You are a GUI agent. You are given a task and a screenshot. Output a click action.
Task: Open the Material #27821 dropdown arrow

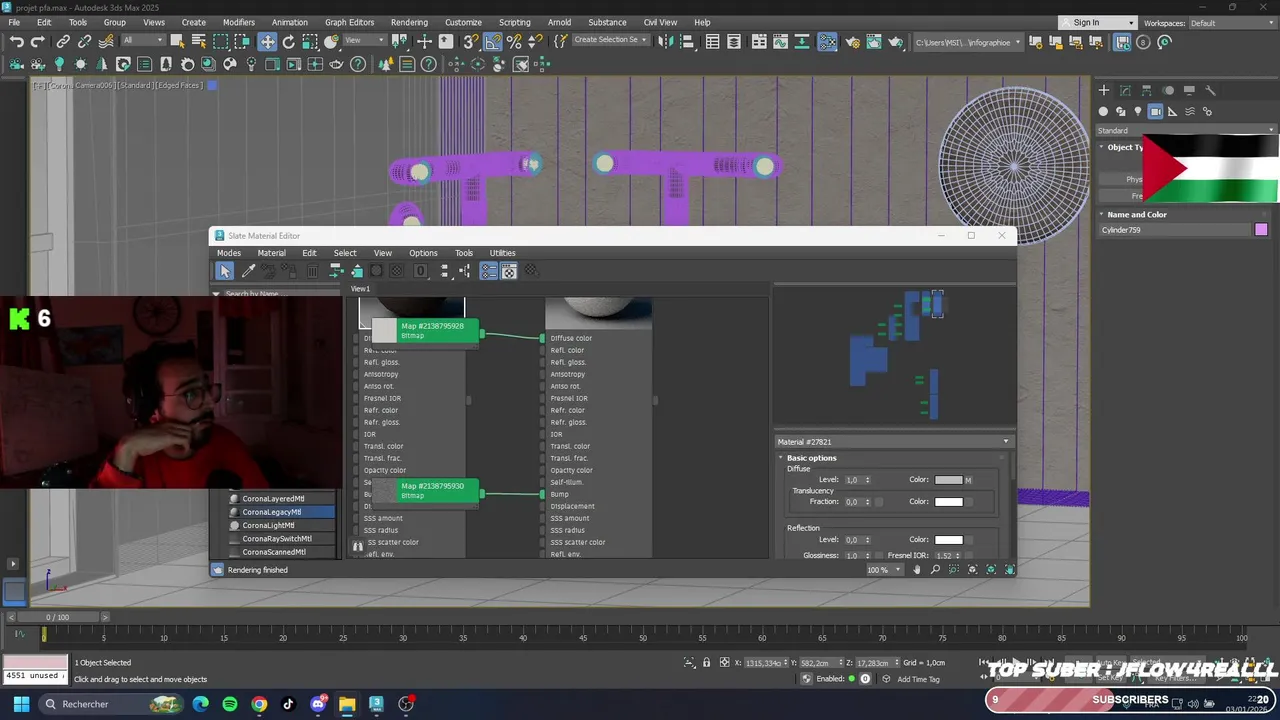click(x=1006, y=442)
